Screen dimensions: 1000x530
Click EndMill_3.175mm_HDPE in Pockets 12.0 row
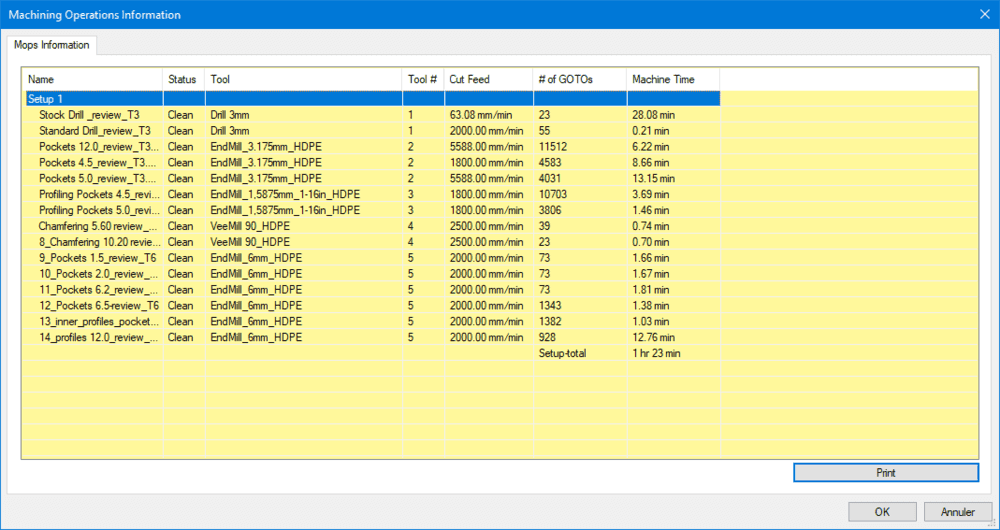(x=266, y=147)
